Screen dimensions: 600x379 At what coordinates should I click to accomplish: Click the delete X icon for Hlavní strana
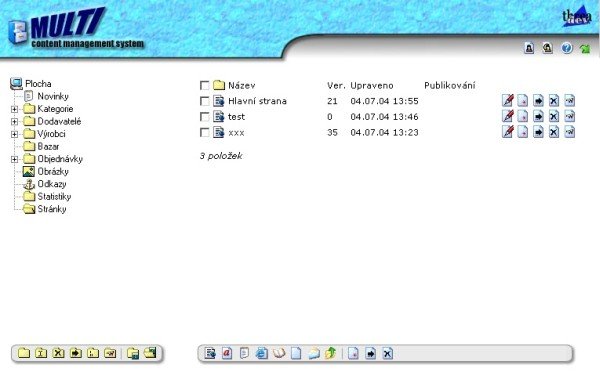click(x=554, y=101)
